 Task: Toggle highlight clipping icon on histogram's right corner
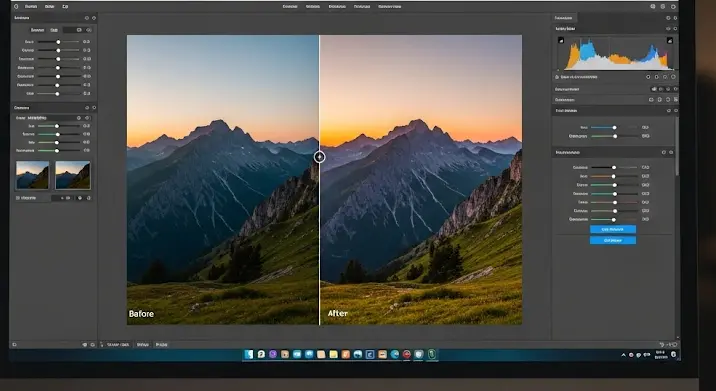[x=669, y=40]
